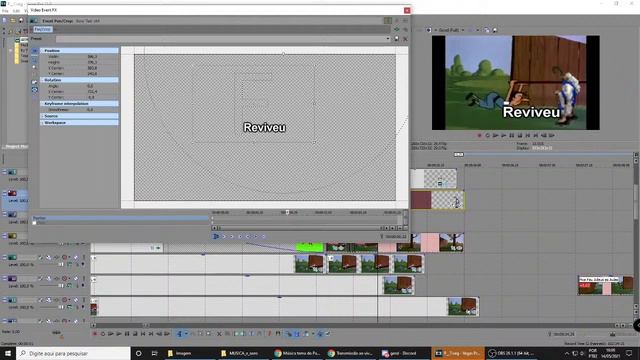640x360 pixels.
Task: Click Play From Start in main transport
Action: click(x=111, y=334)
